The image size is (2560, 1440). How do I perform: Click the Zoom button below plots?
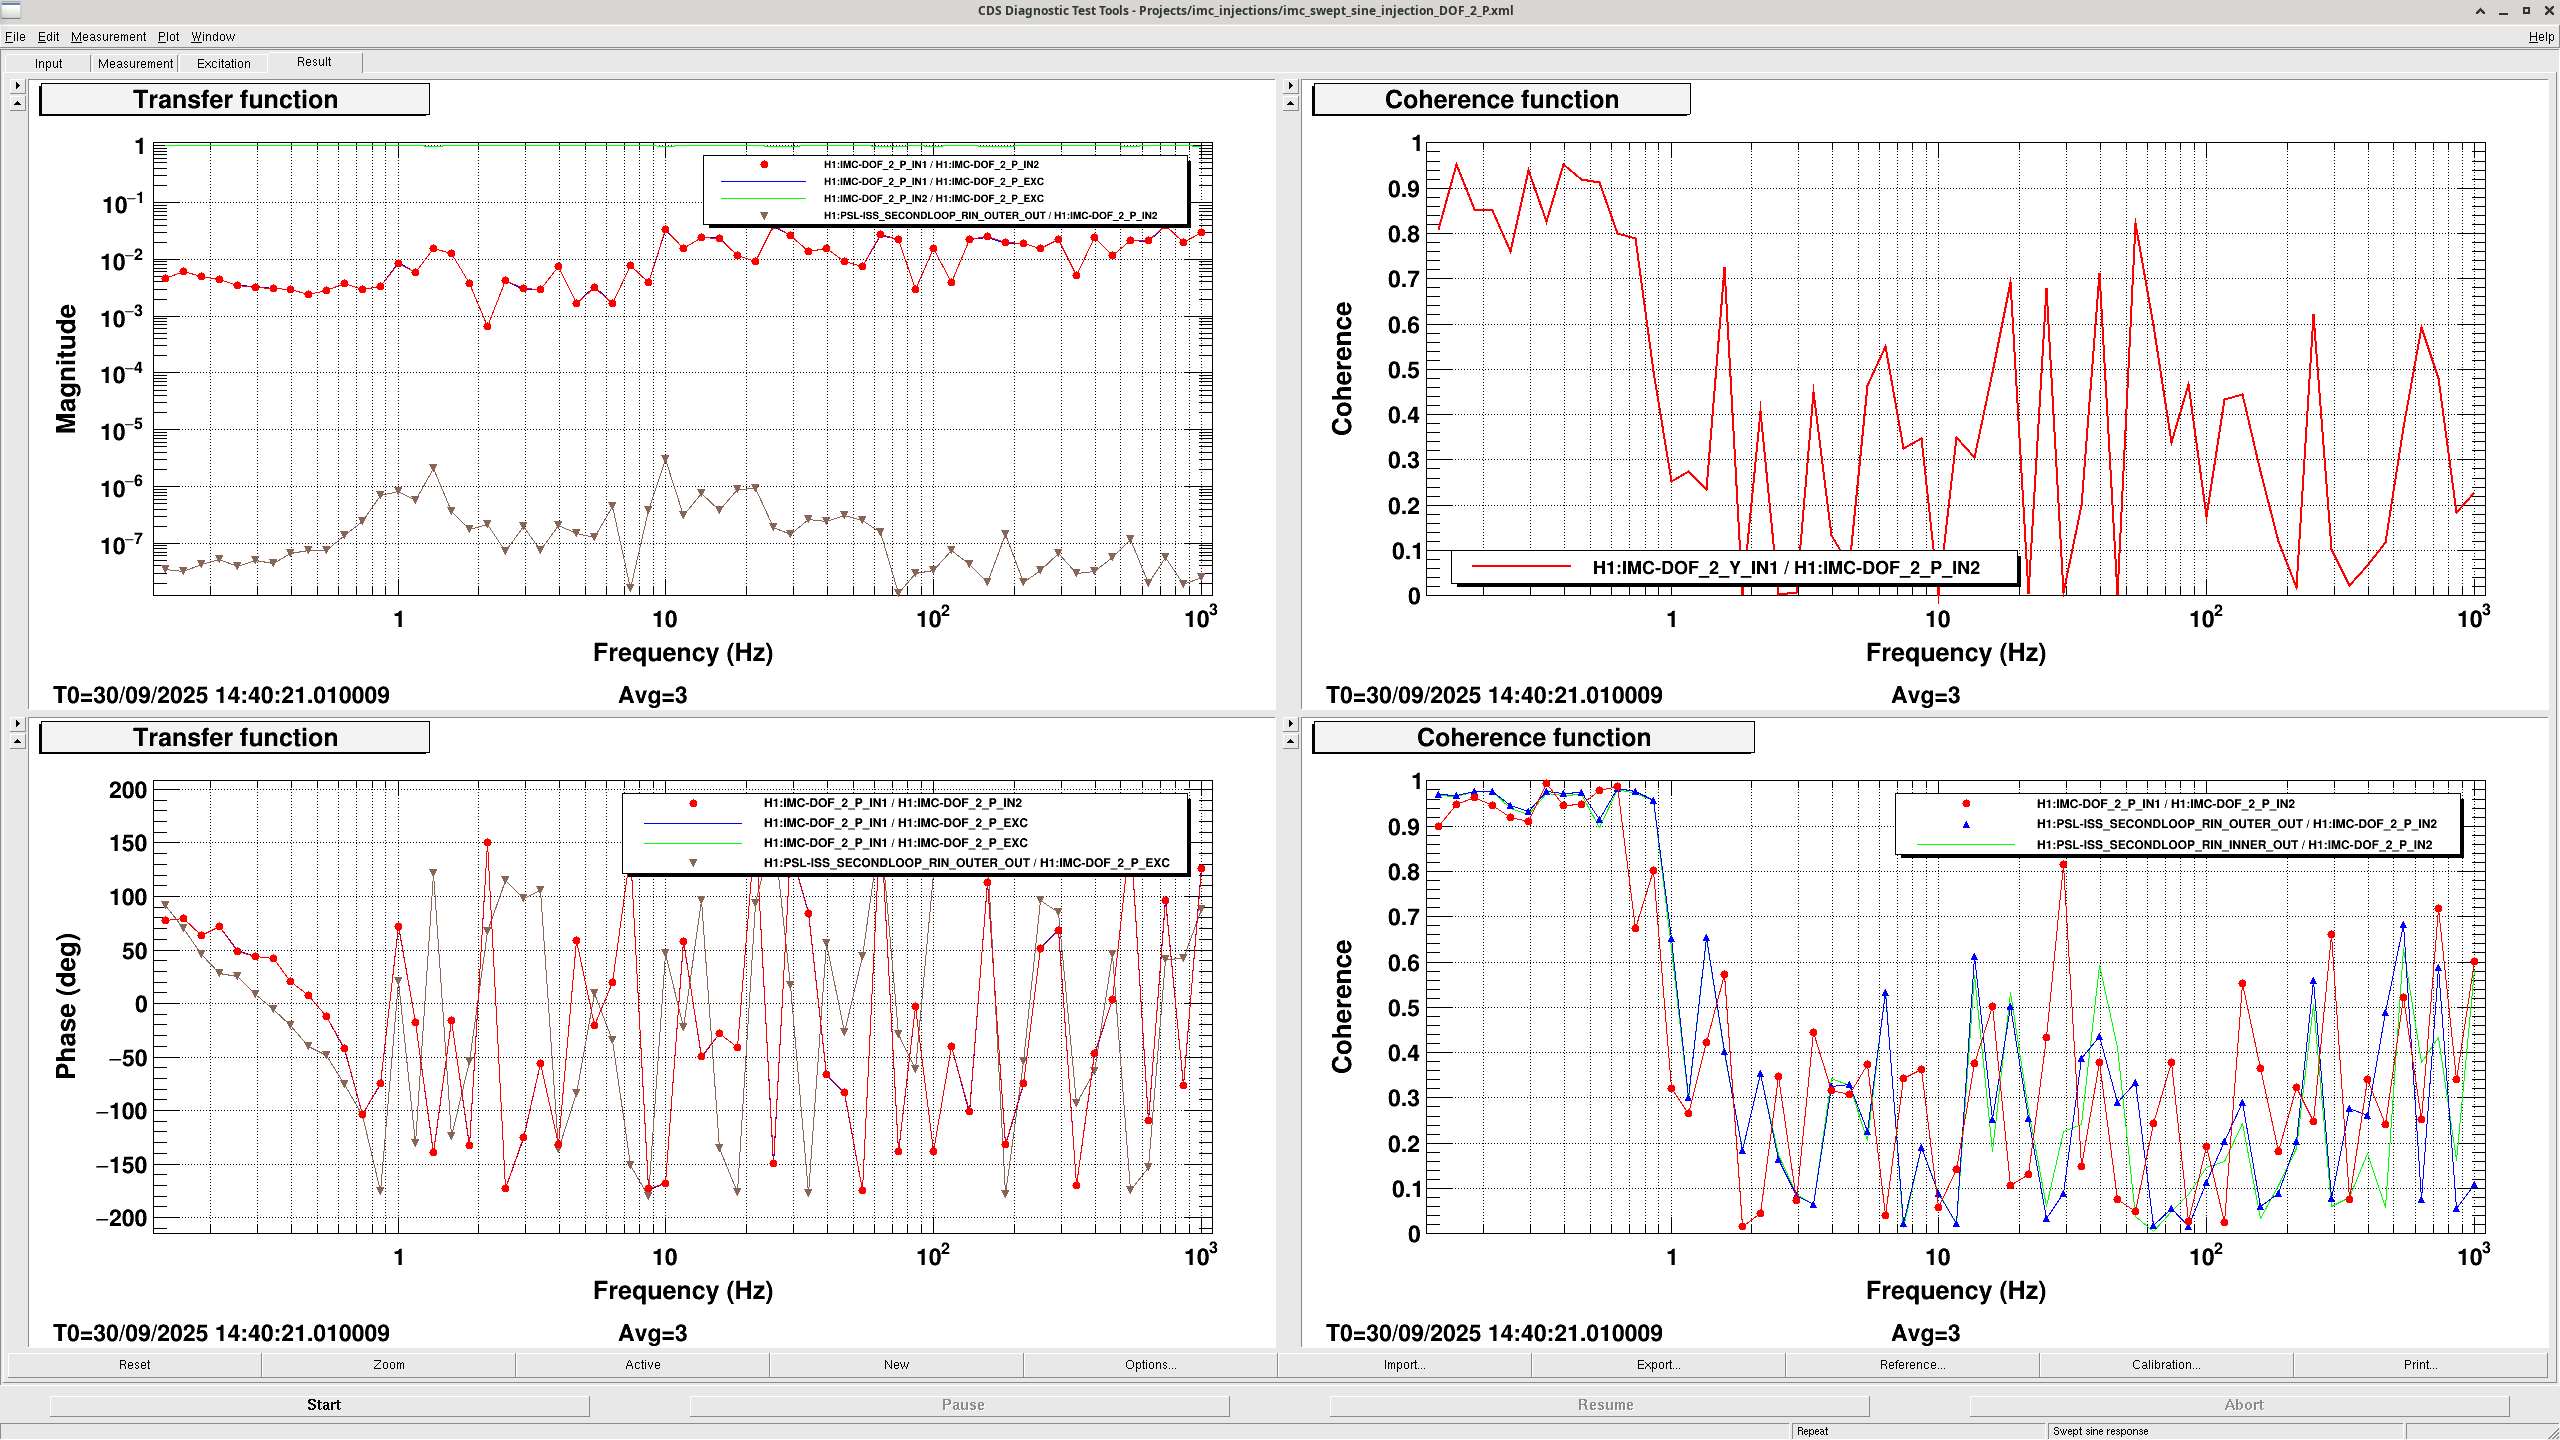tap(389, 1364)
